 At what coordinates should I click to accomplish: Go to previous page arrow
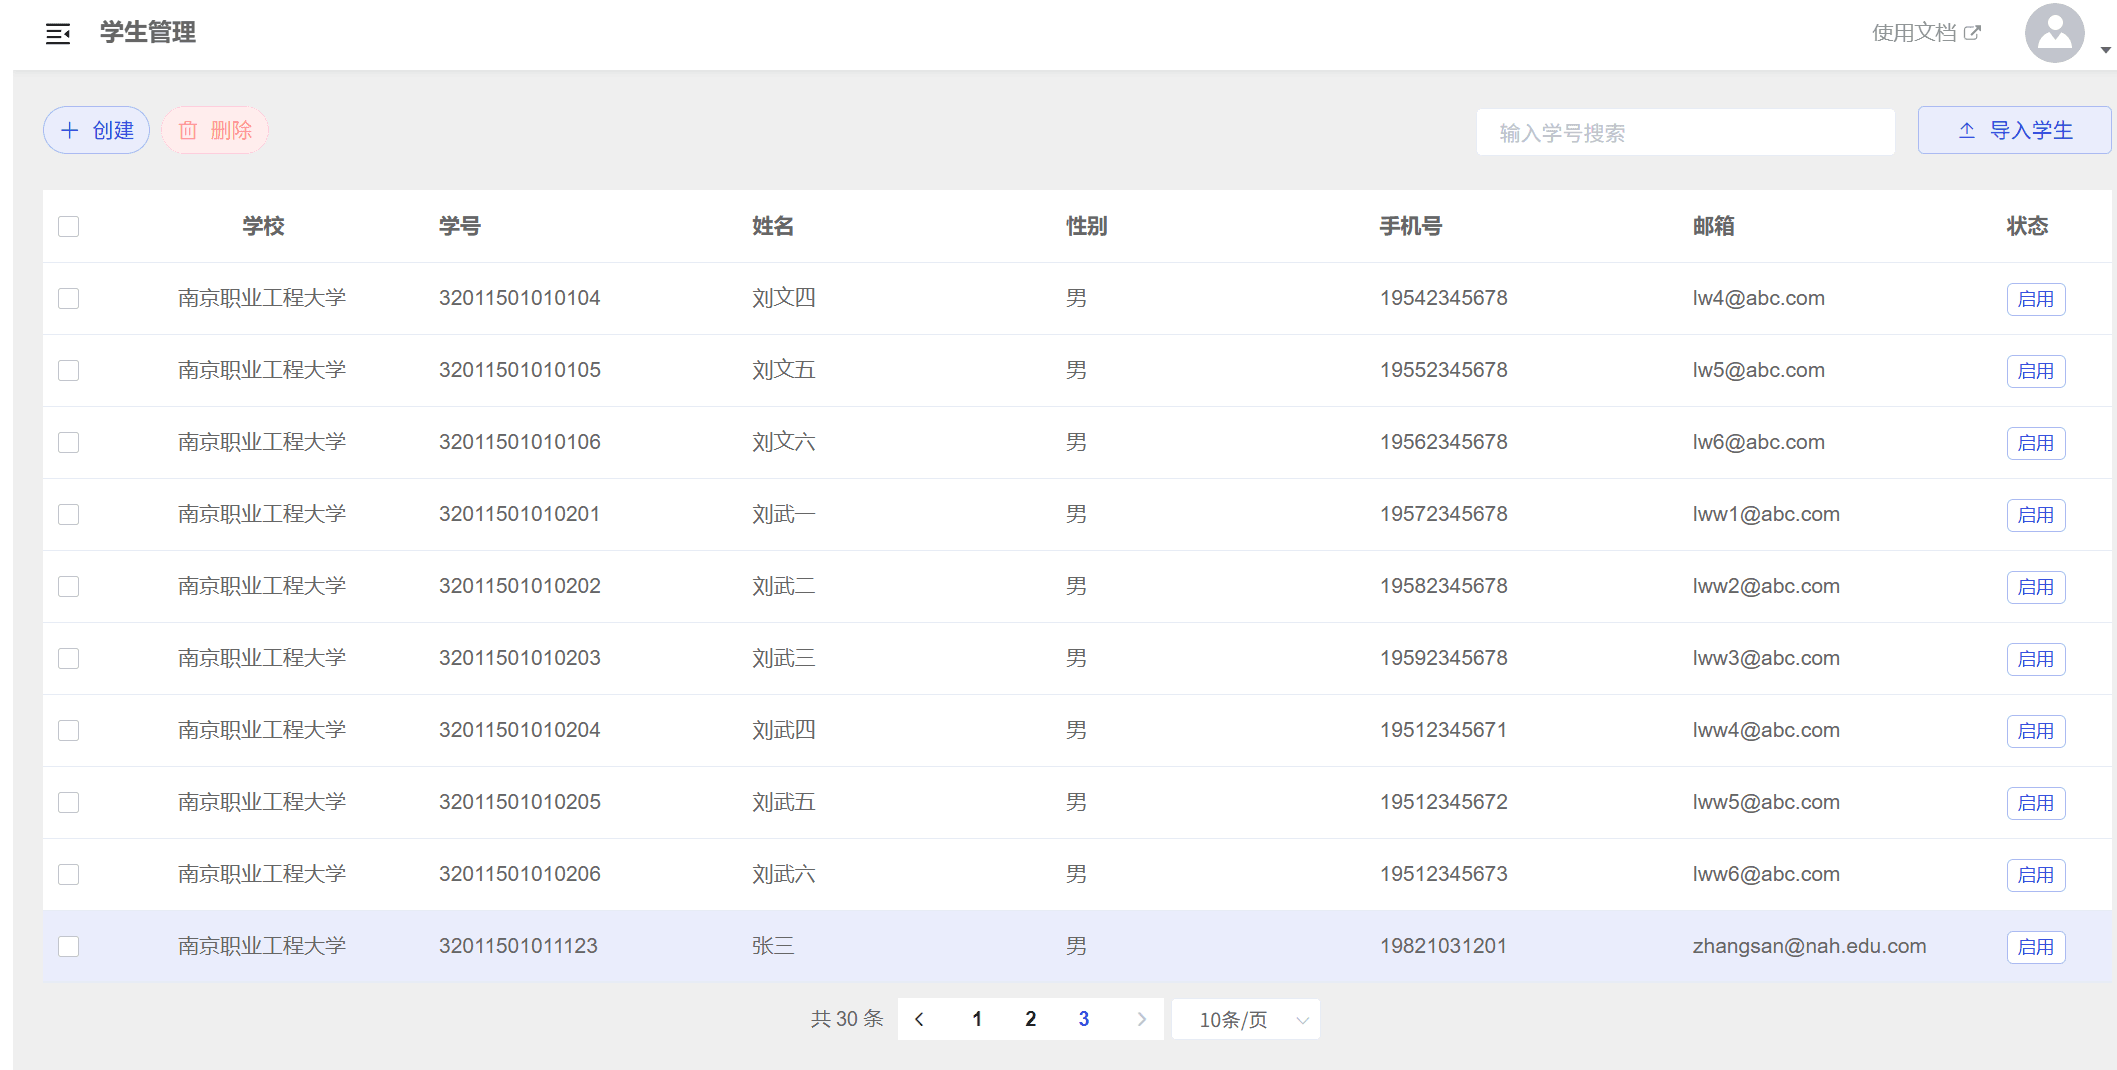(x=919, y=1019)
